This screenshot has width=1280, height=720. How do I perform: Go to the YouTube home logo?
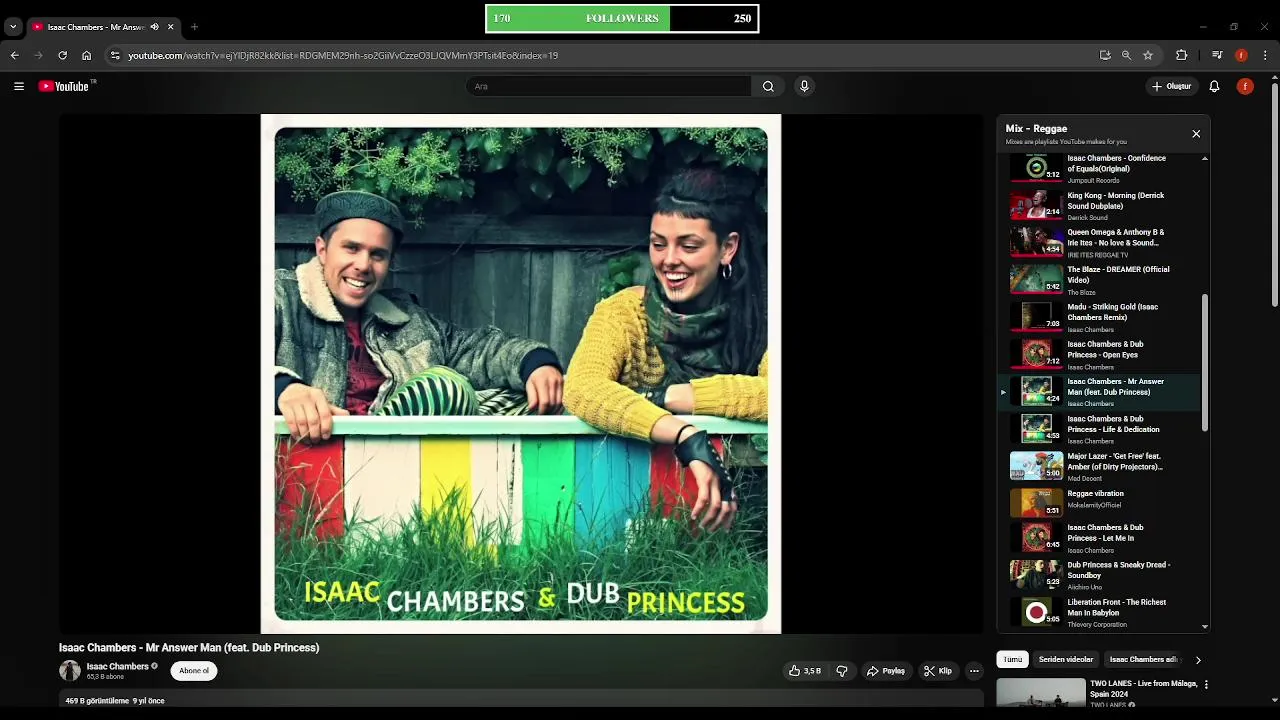click(x=65, y=86)
